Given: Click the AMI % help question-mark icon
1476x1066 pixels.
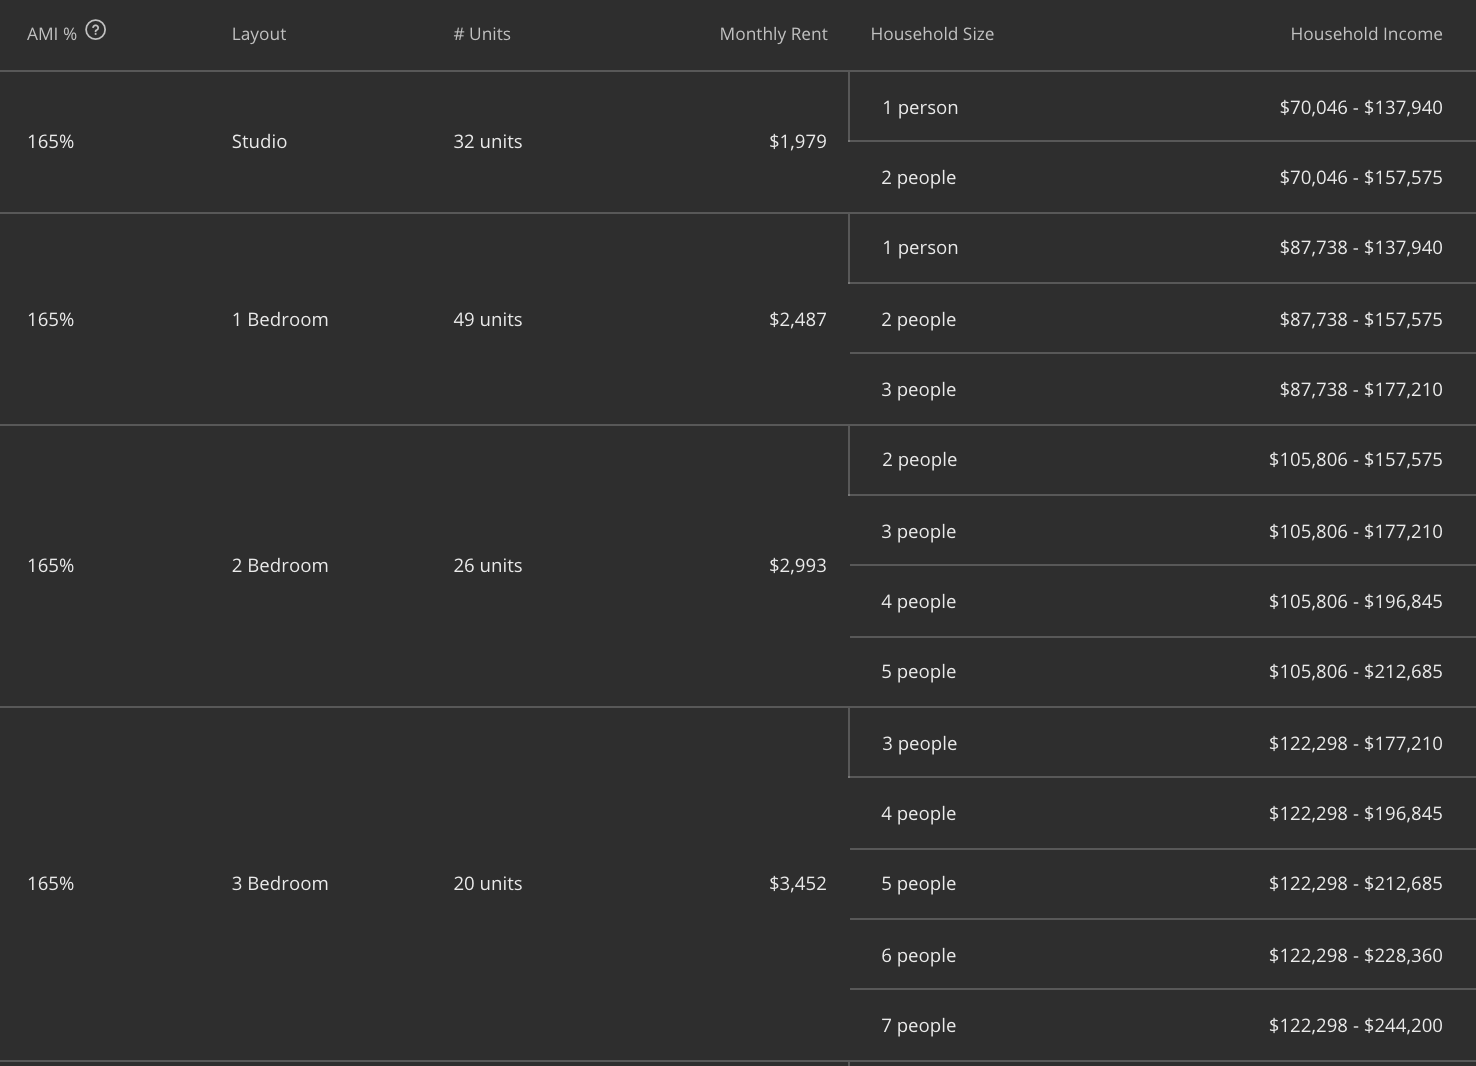Looking at the screenshot, I should (x=96, y=31).
